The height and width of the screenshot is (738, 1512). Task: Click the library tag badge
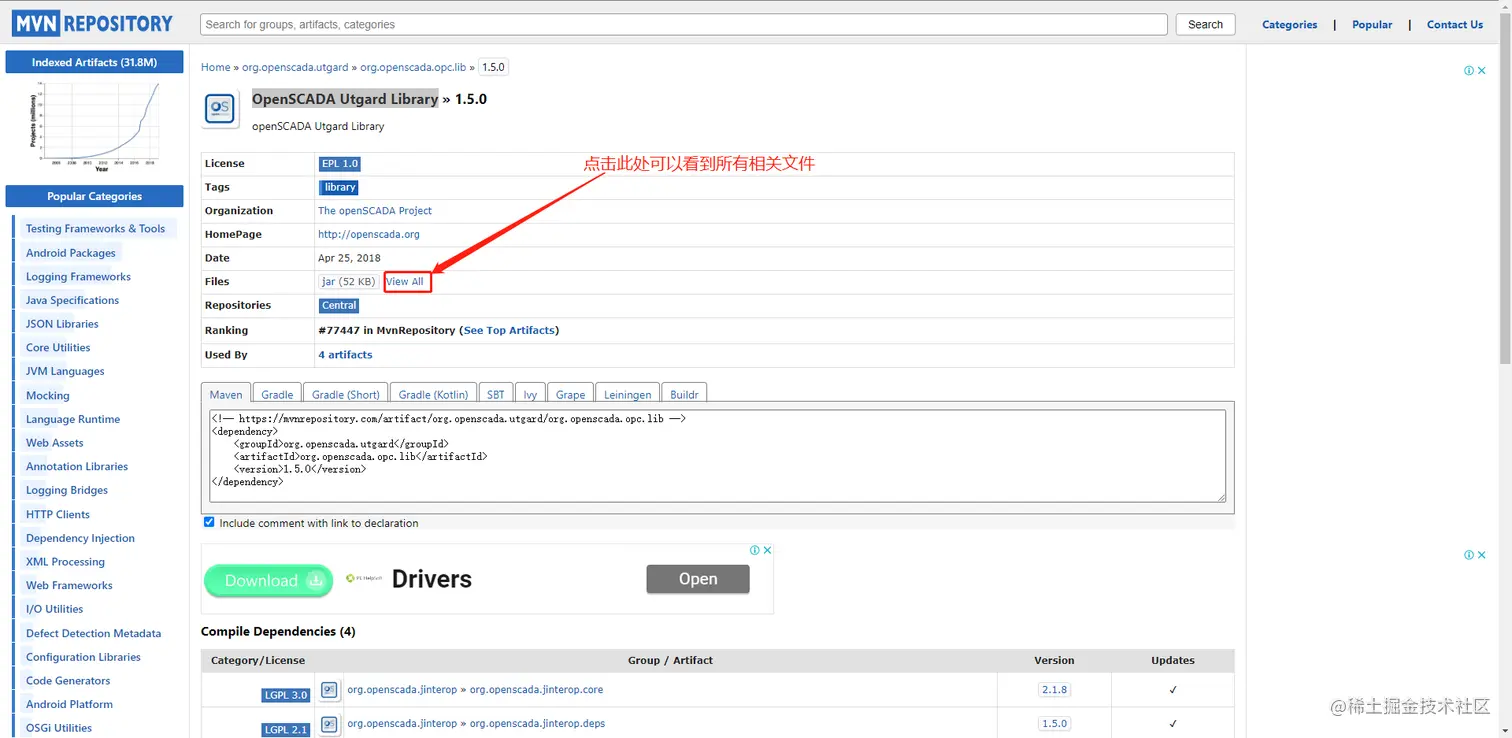click(339, 187)
